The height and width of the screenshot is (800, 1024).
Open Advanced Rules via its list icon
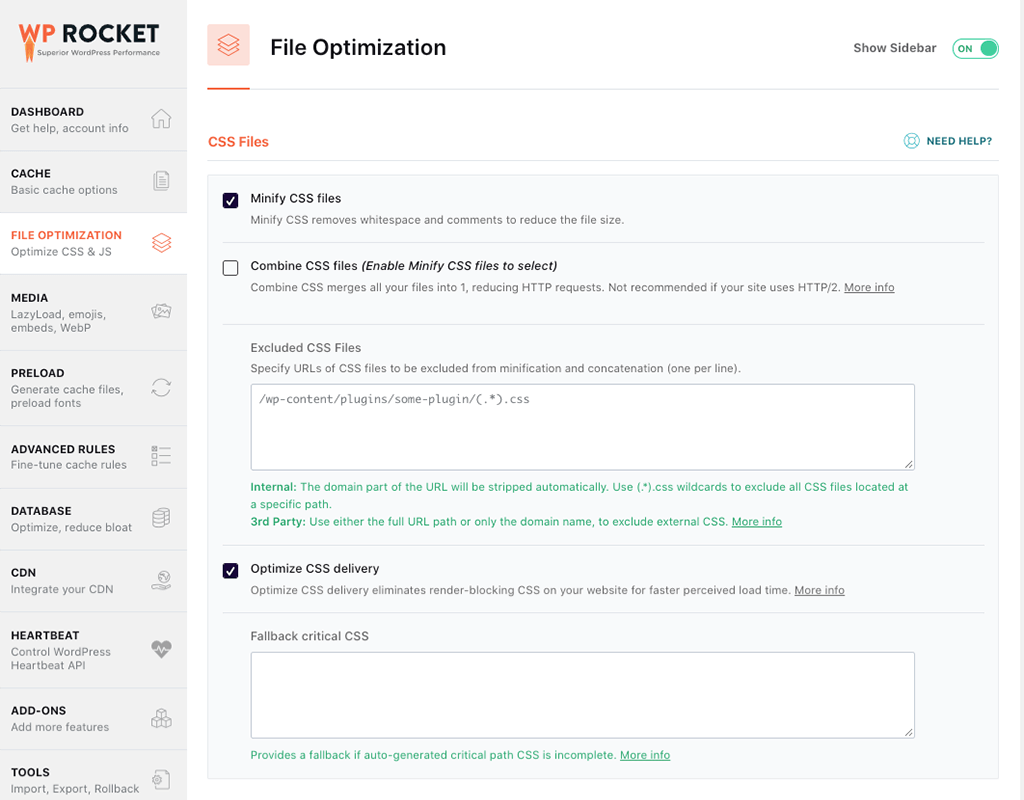click(161, 456)
